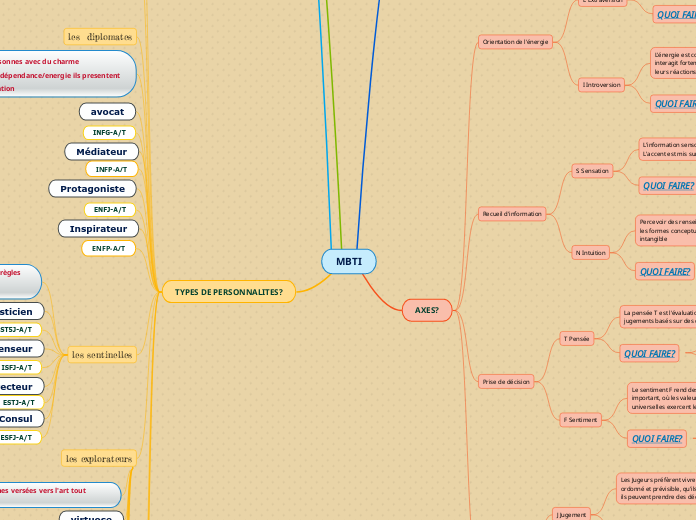This screenshot has height=520, width=696.
Task: Click the TYPES DE PERSONNALITES? branch node
Action: (x=229, y=292)
